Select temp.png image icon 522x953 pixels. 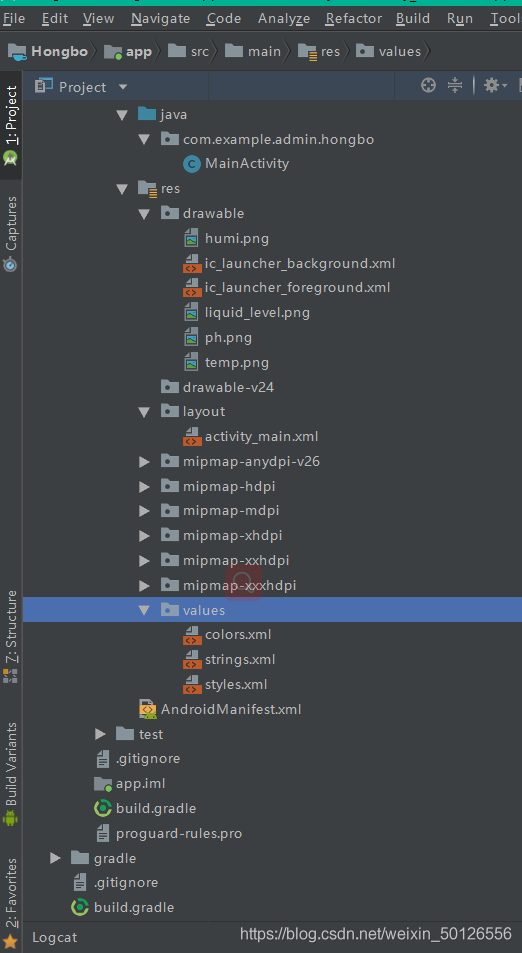pyautogui.click(x=191, y=362)
